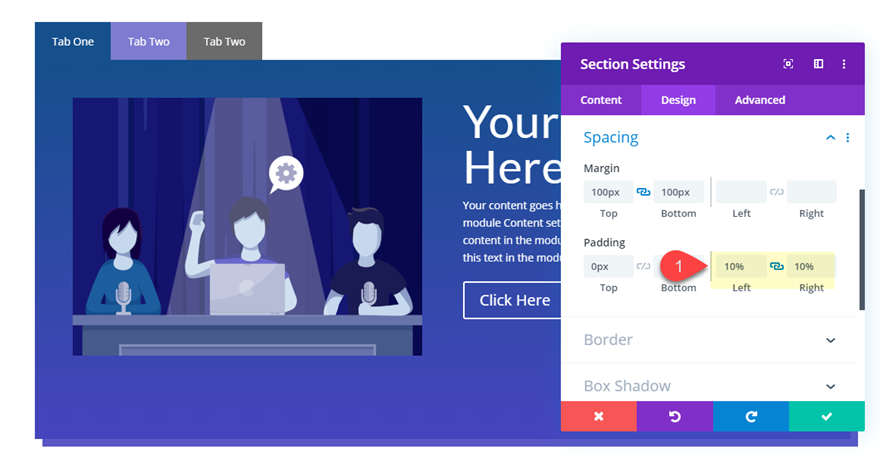This screenshot has height=461, width=880.
Task: Open the three-dot menu in Section Settings header
Action: (844, 64)
